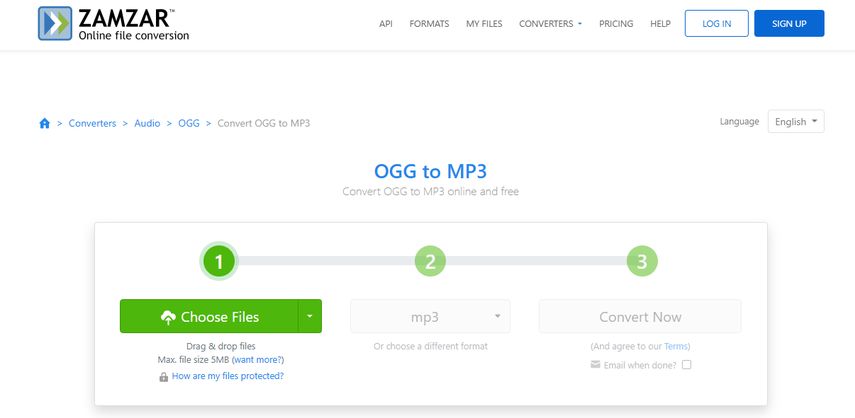Click the Convert Now button
Viewport: 855px width, 418px height.
point(640,316)
